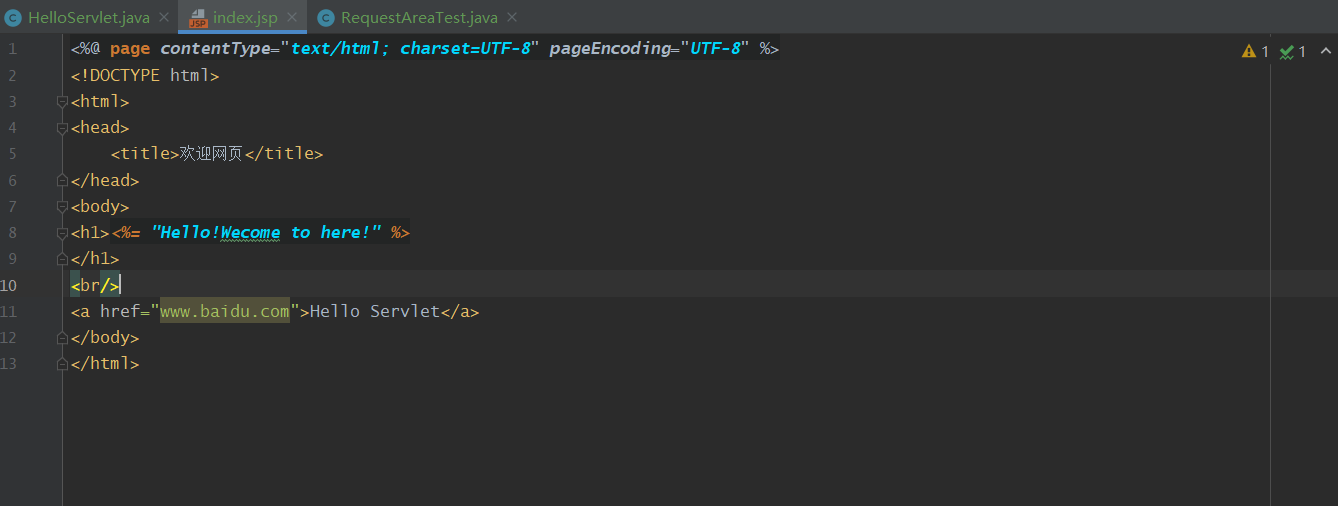Click the green typo checkmark icon
This screenshot has width=1338, height=506.
click(1287, 51)
